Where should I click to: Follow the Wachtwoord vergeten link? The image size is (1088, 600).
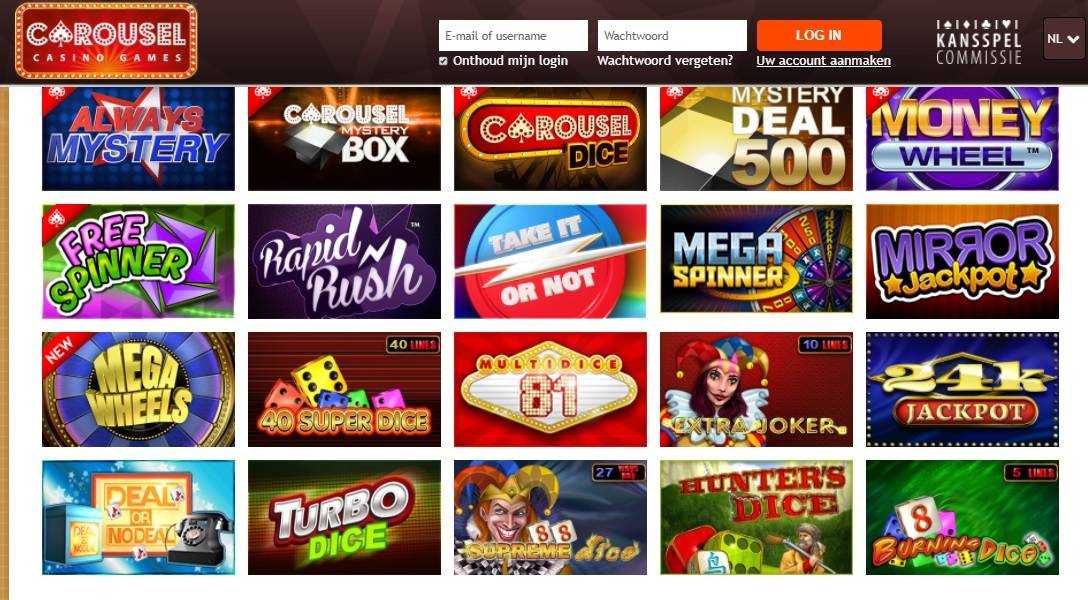[x=665, y=61]
